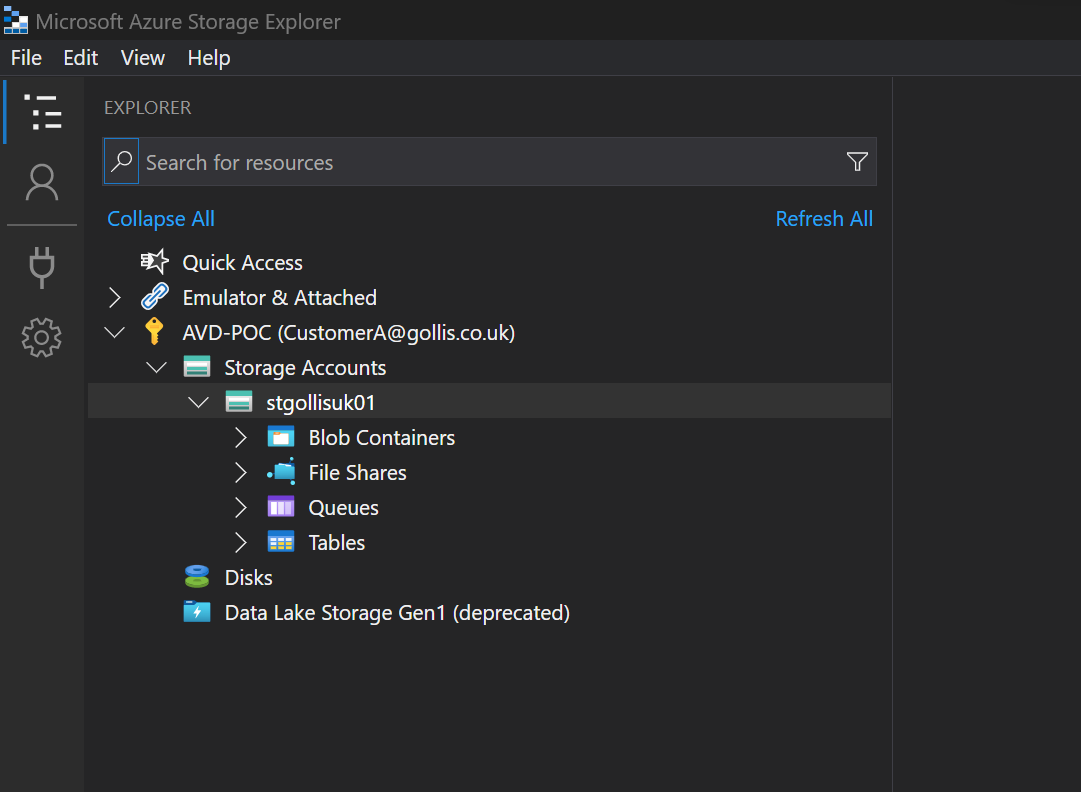
Task: Click the Collapse All link
Action: [x=161, y=219]
